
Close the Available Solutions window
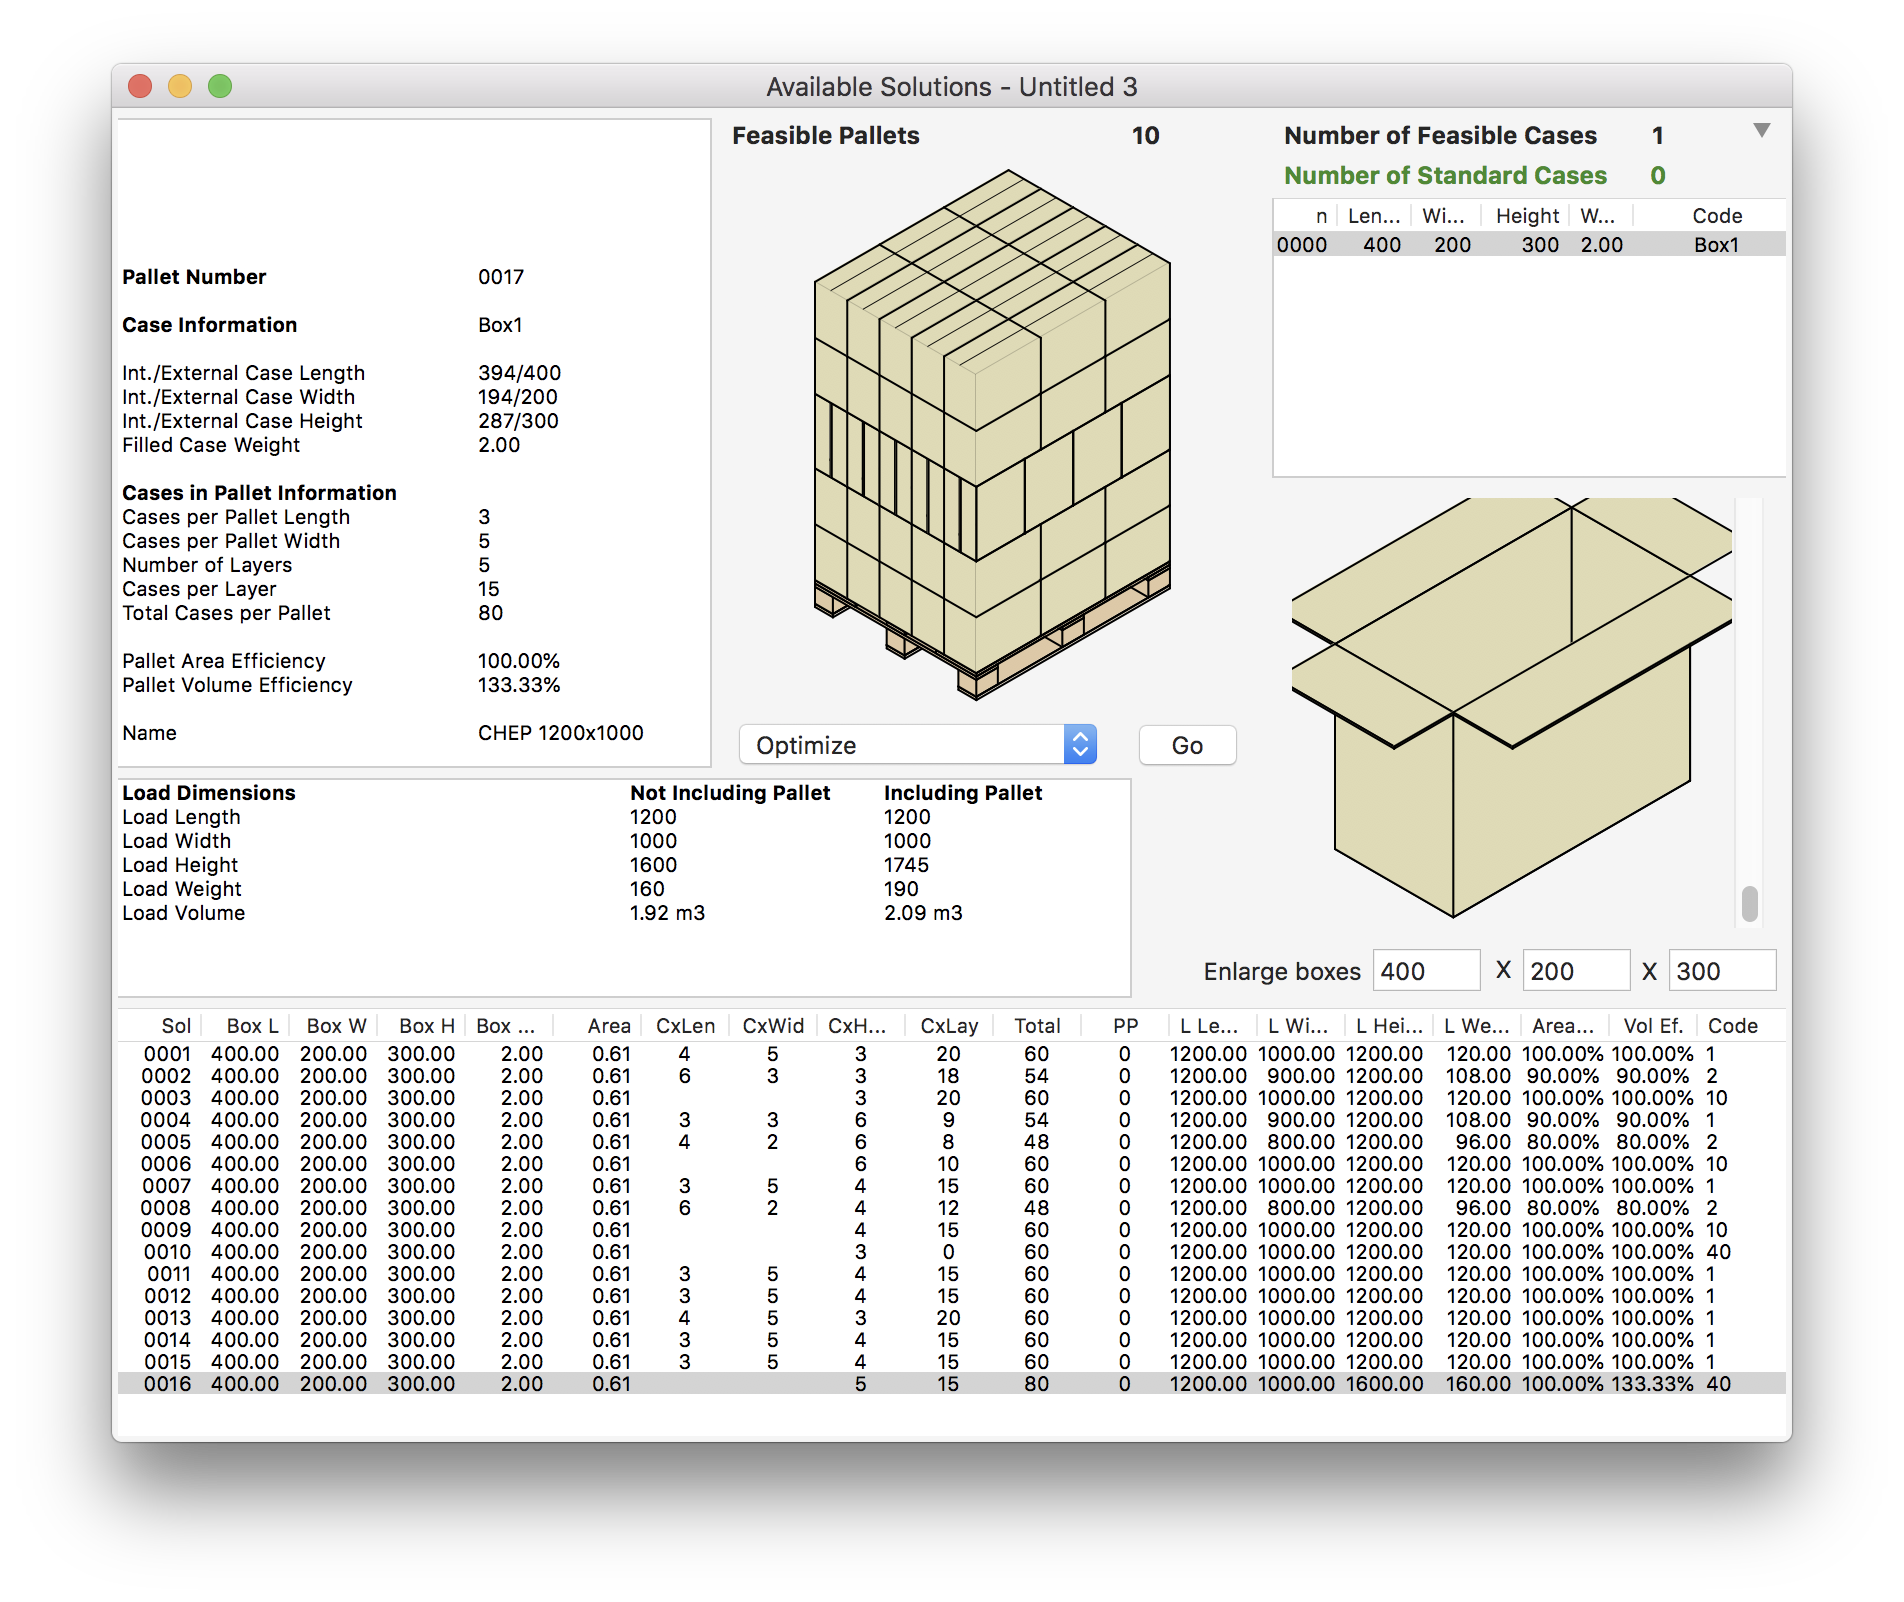coord(140,86)
